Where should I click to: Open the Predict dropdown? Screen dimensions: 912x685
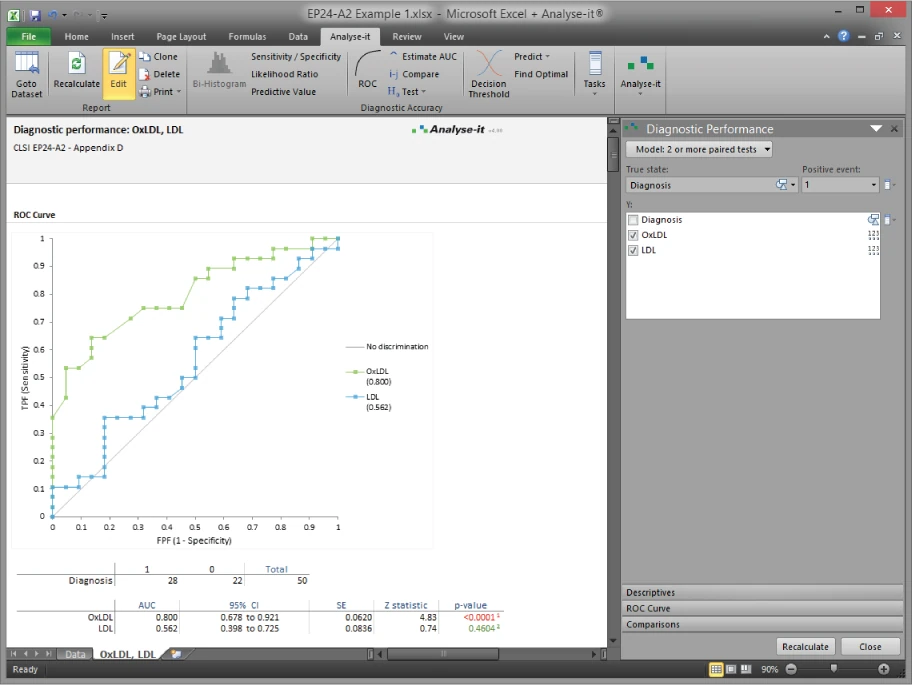532,56
